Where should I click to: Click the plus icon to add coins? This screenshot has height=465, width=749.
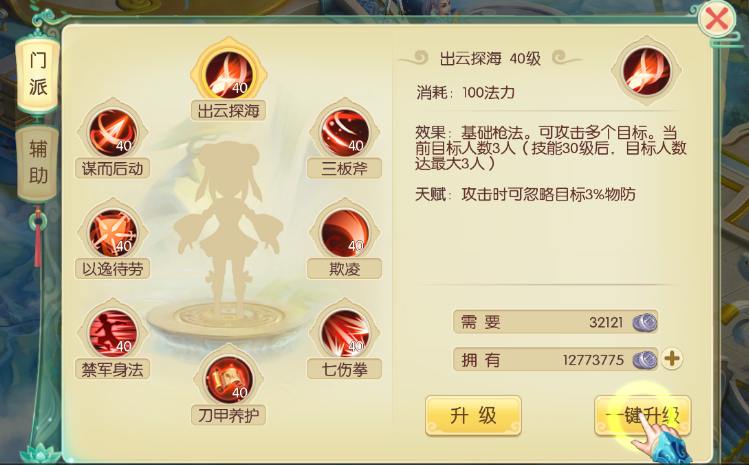(672, 359)
